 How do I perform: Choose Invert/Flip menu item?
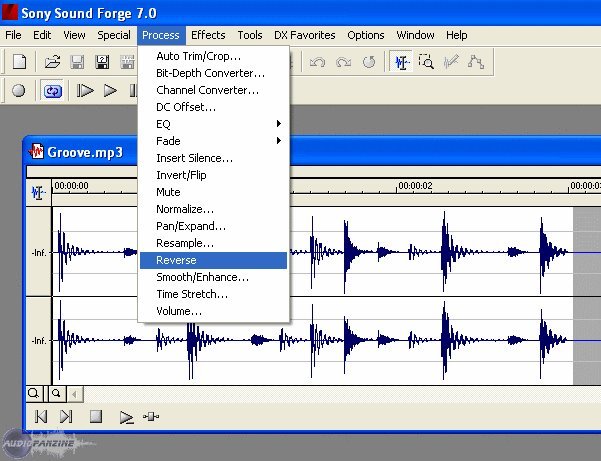click(213, 175)
